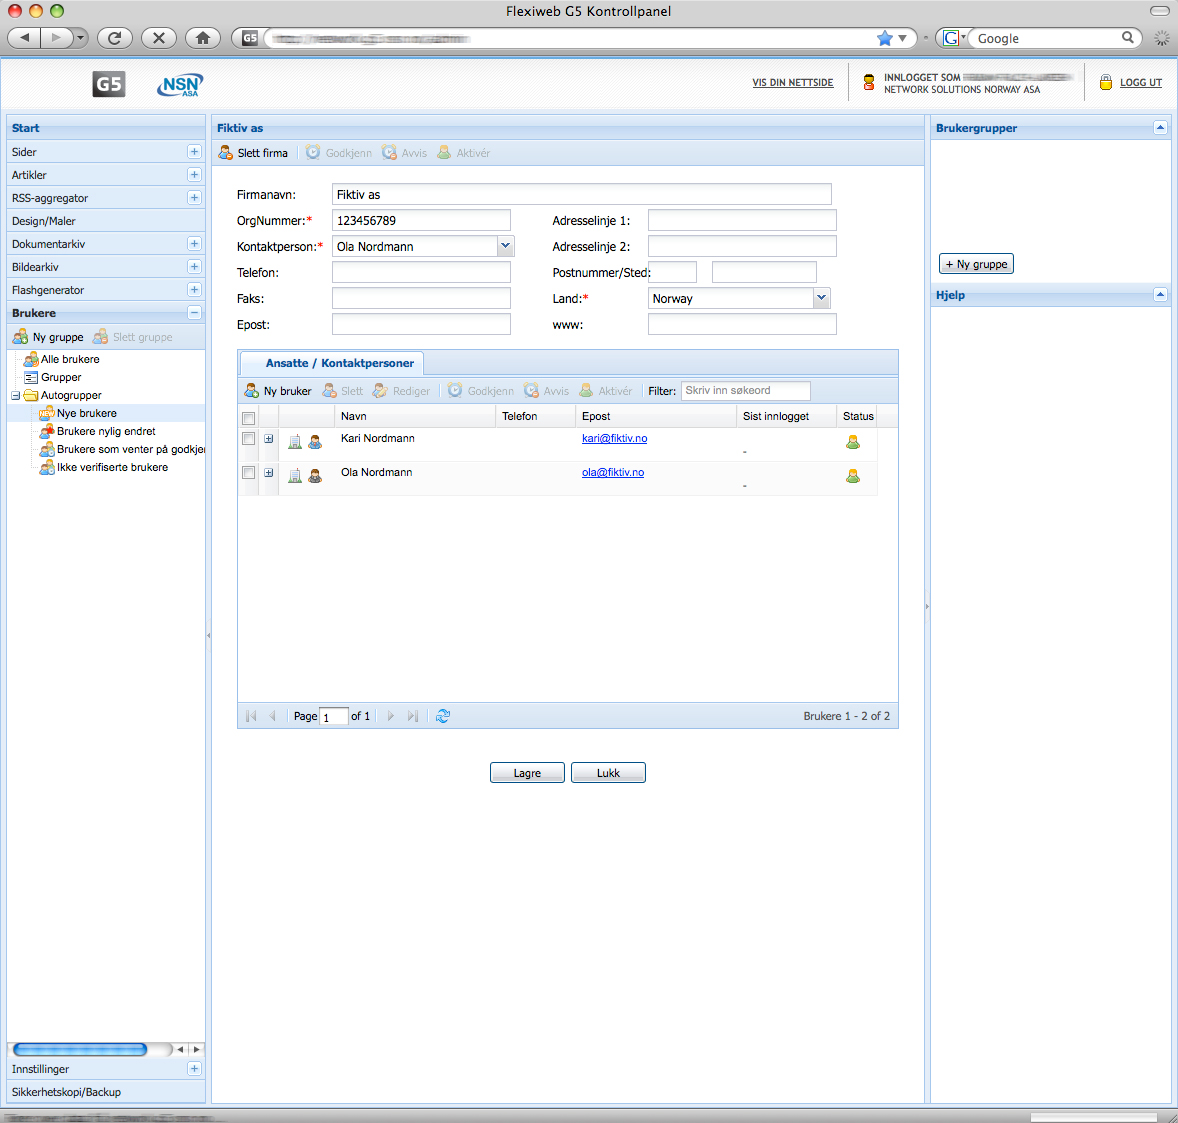The height and width of the screenshot is (1123, 1178).
Task: Toggle the select-all checkbox in the table header
Action: pyautogui.click(x=249, y=418)
